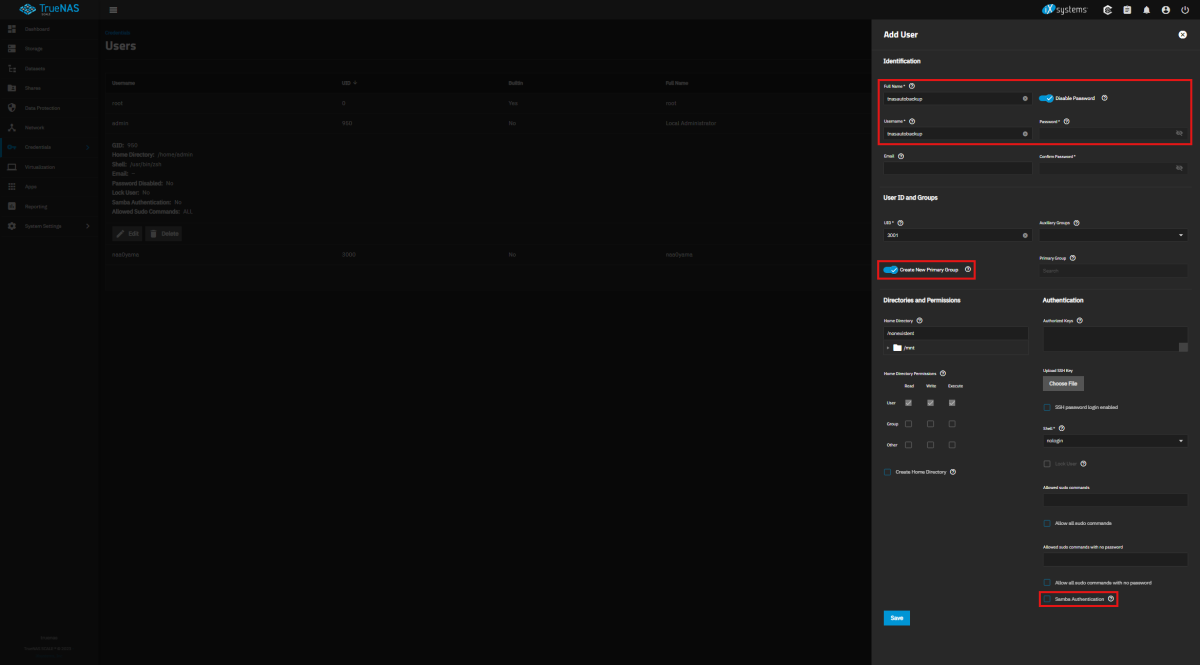
Task: Click the Credentials breadcrumb link
Action: [118, 34]
